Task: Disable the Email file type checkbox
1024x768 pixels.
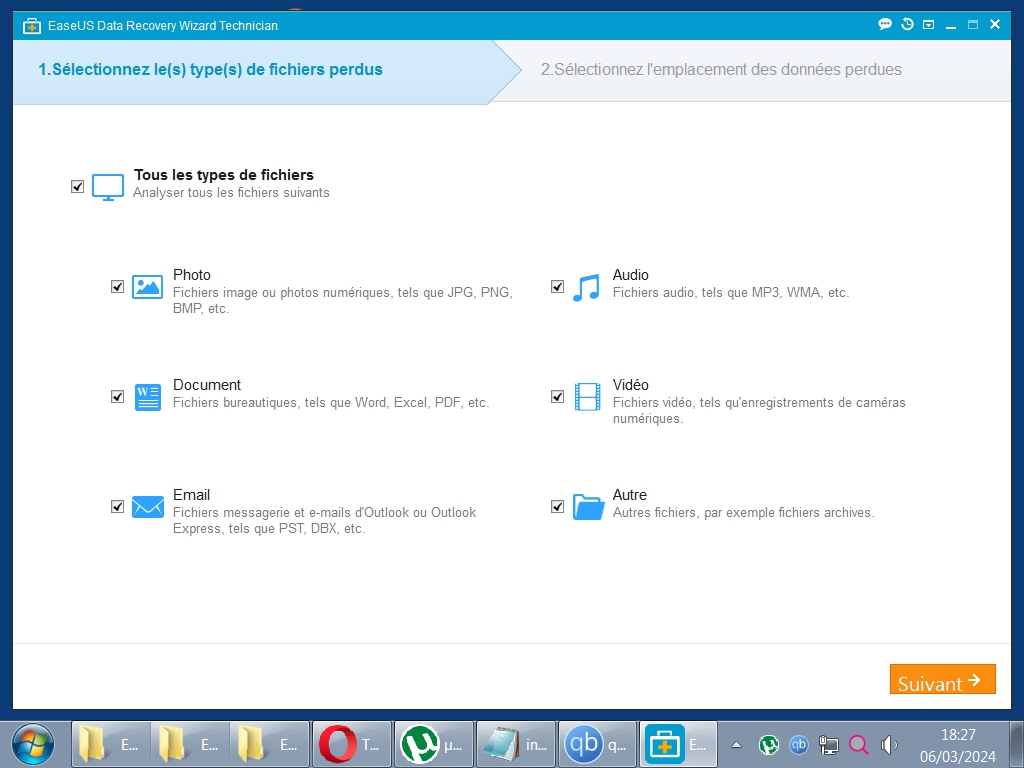Action: 118,507
